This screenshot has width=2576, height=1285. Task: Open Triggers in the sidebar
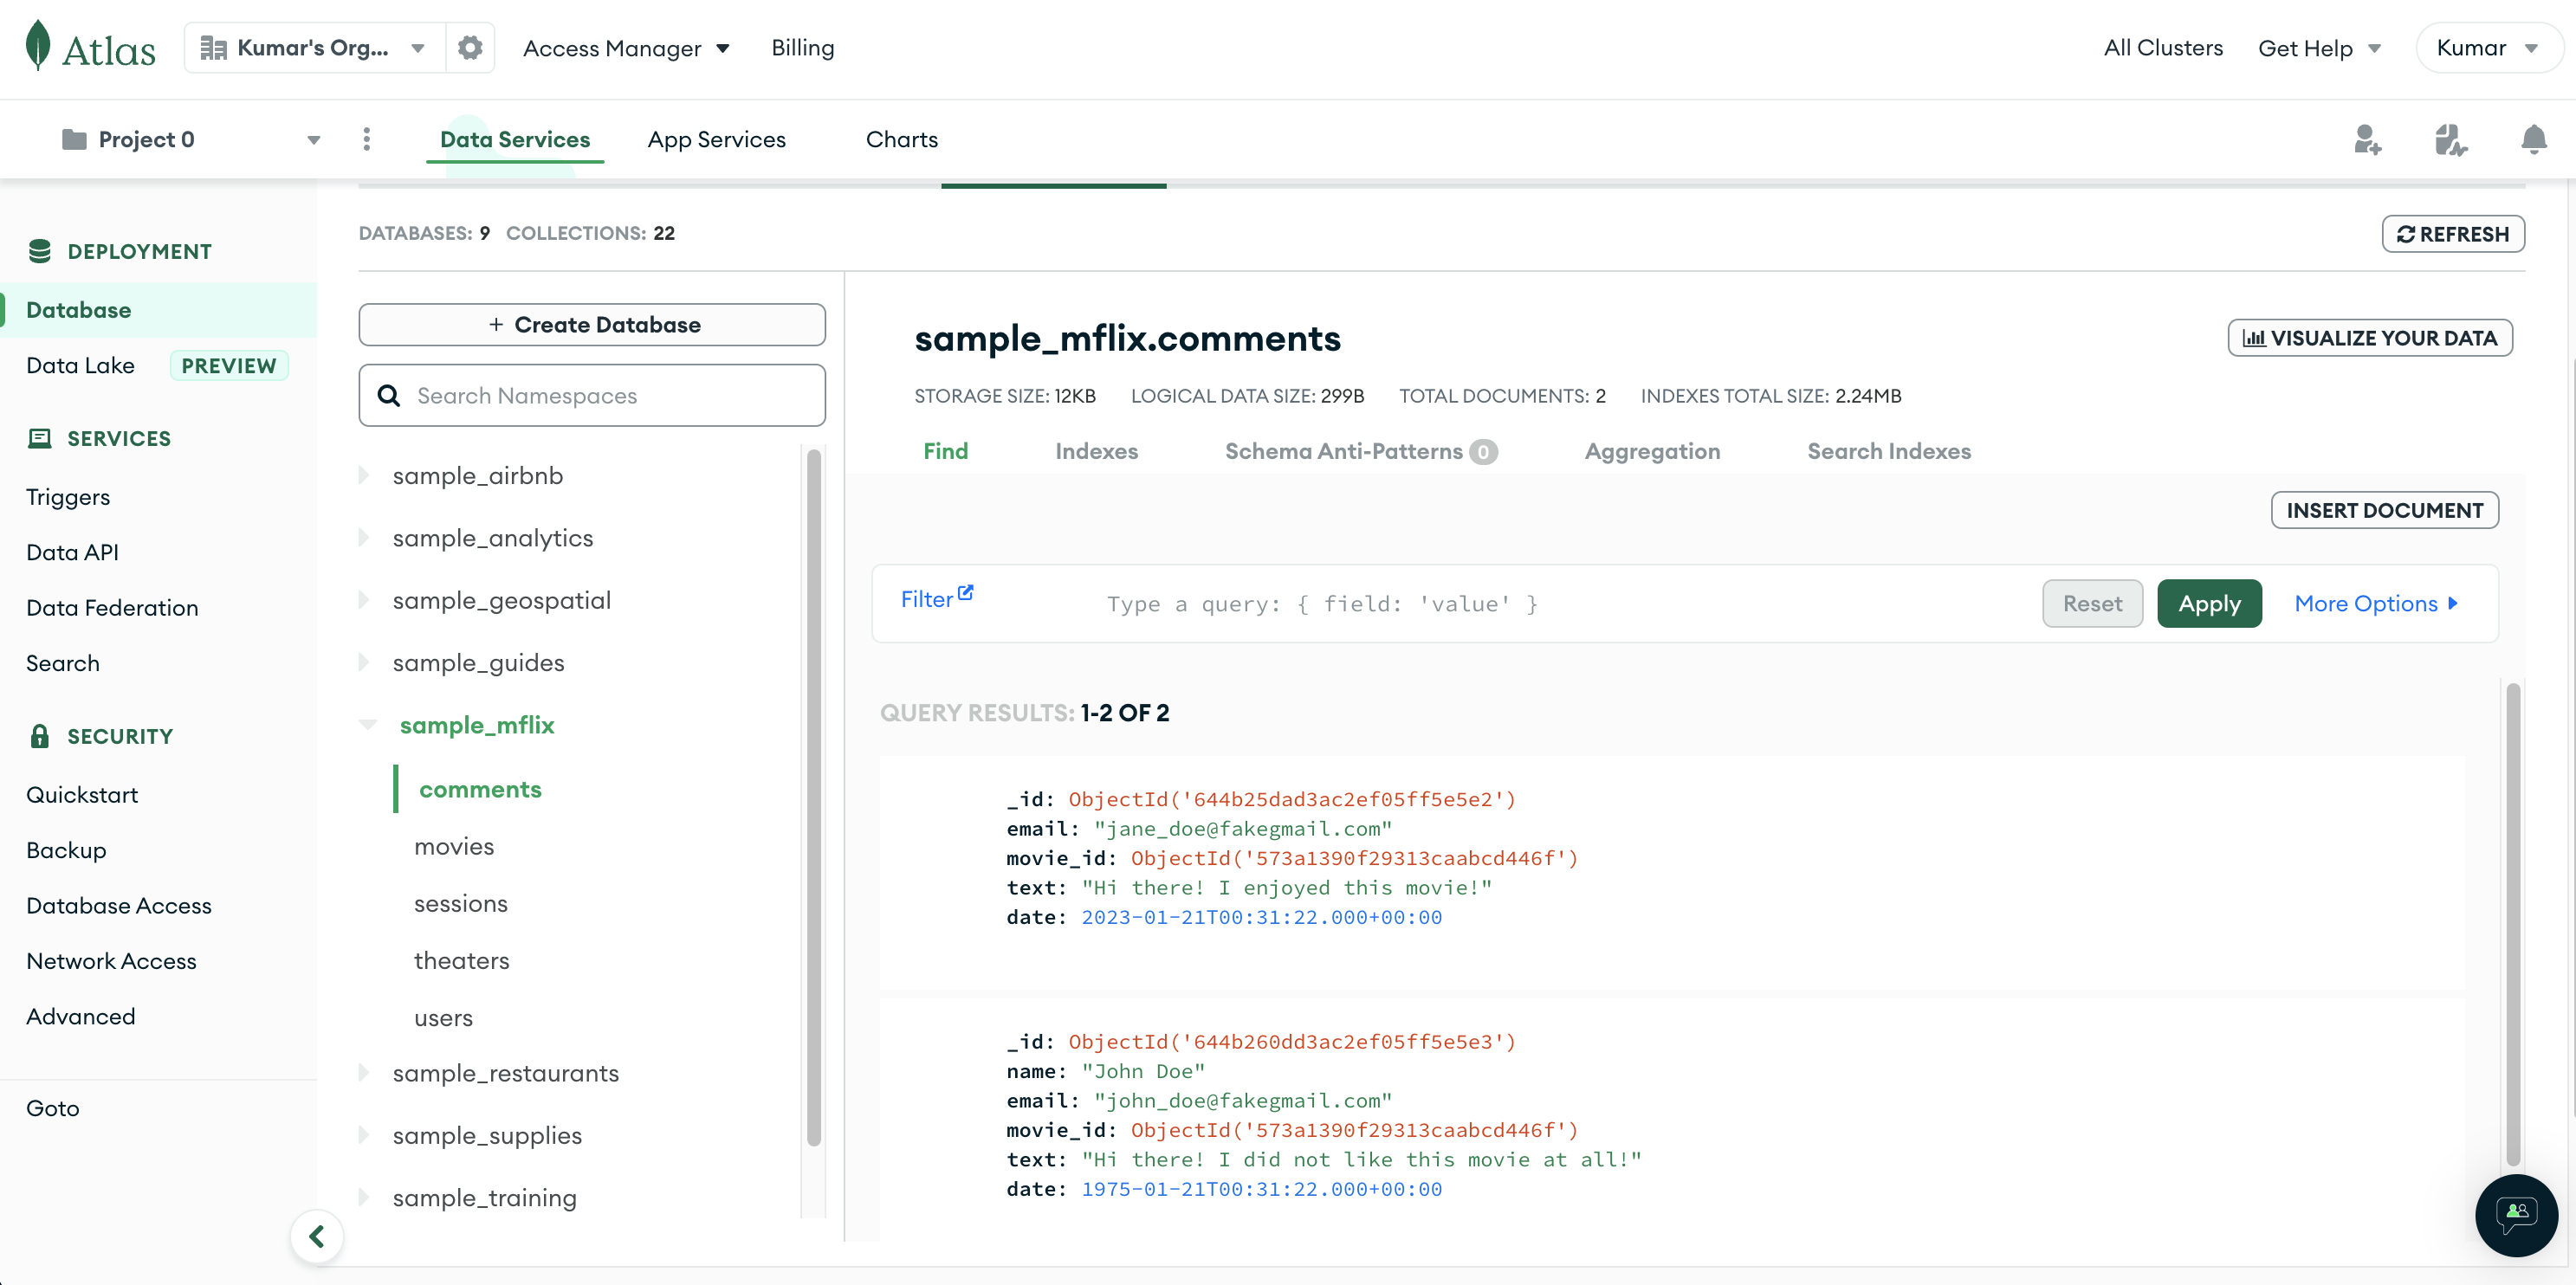(68, 497)
